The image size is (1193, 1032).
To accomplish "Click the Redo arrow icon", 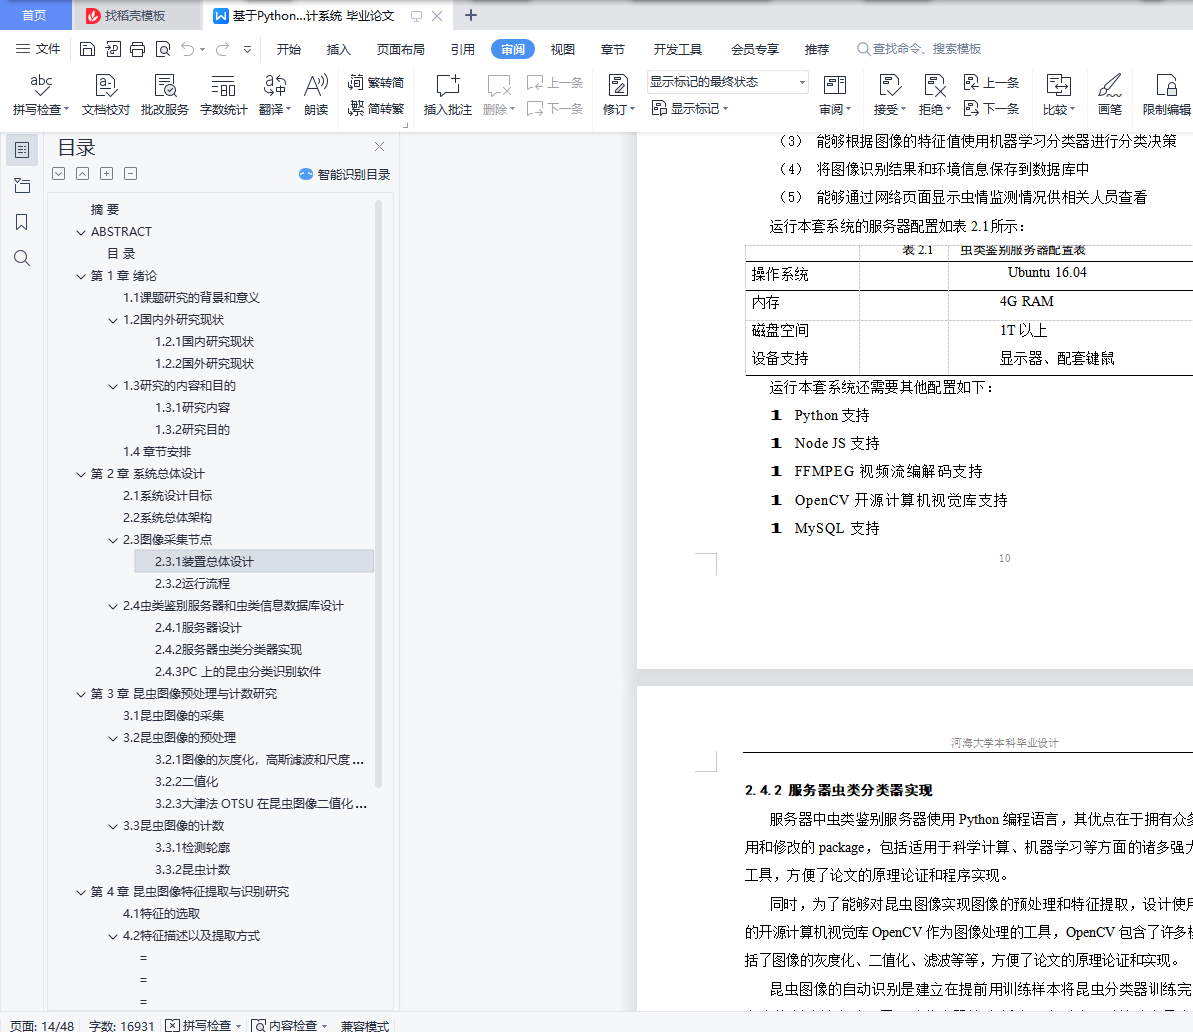I will click(222, 49).
